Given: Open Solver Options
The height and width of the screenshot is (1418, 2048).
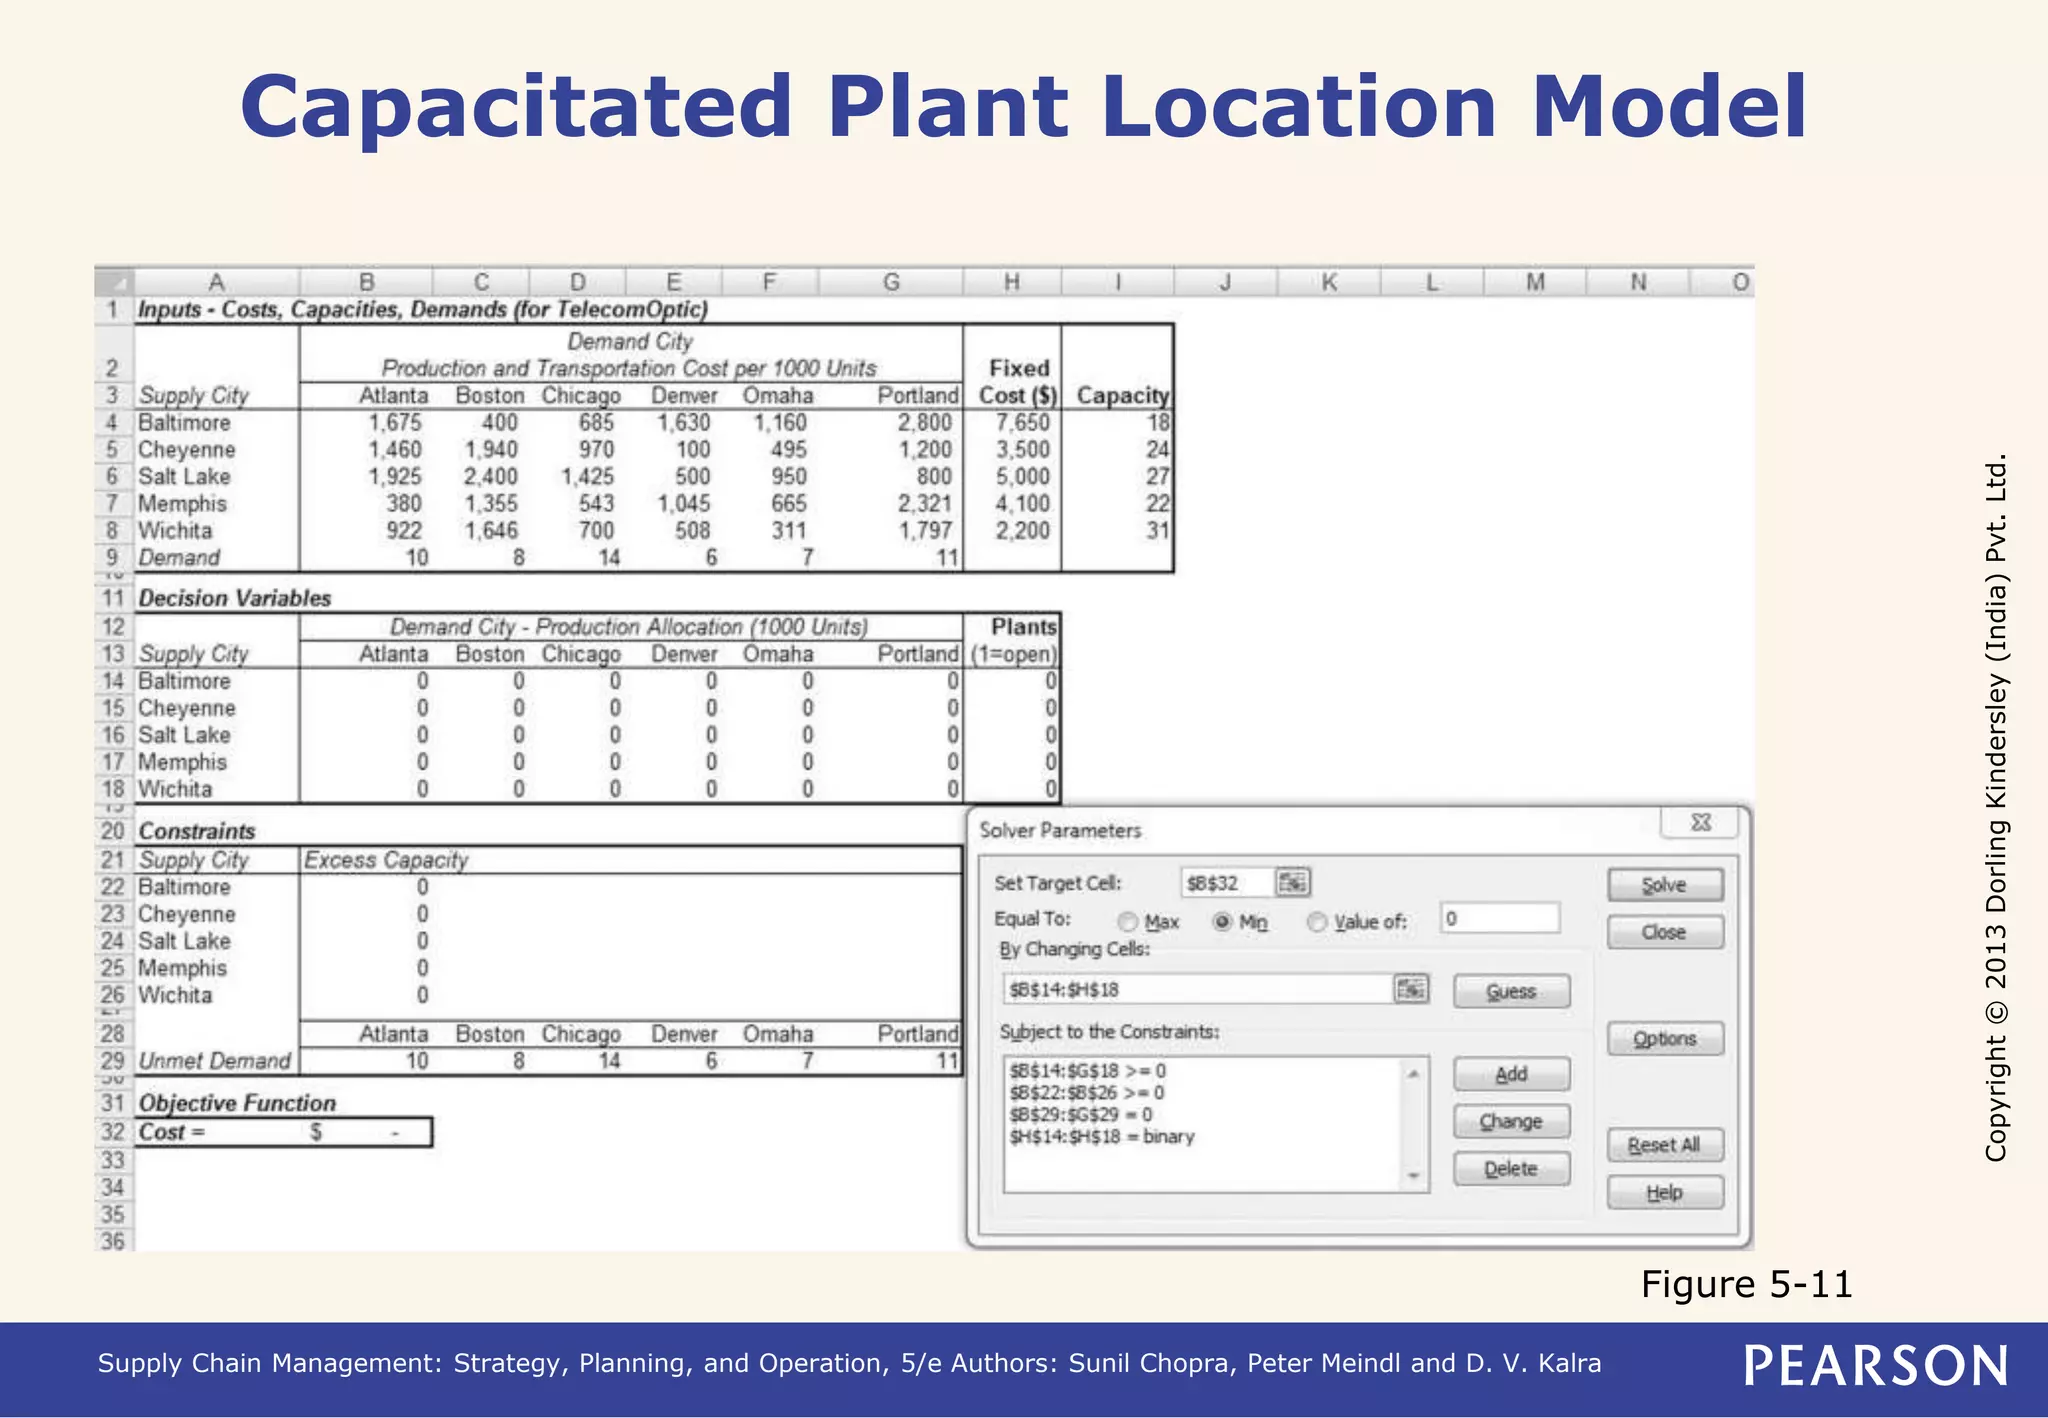Looking at the screenshot, I should (1664, 1039).
